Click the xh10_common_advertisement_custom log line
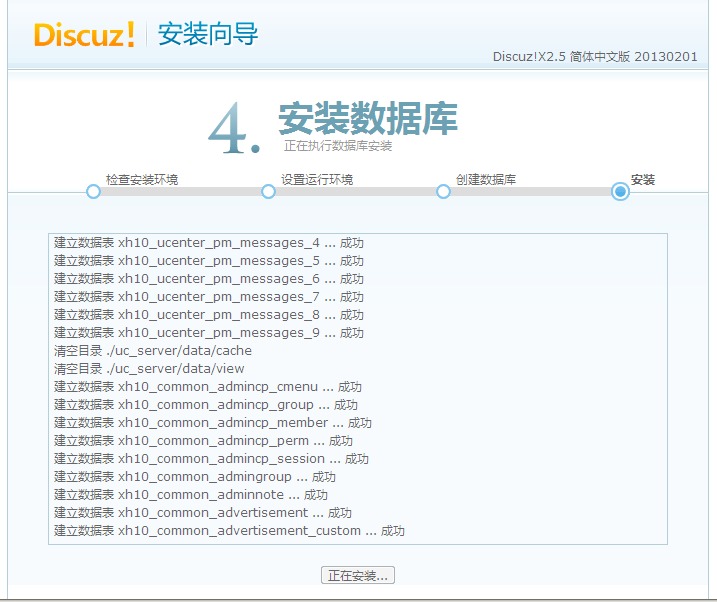This screenshot has width=717, height=602. [x=230, y=531]
